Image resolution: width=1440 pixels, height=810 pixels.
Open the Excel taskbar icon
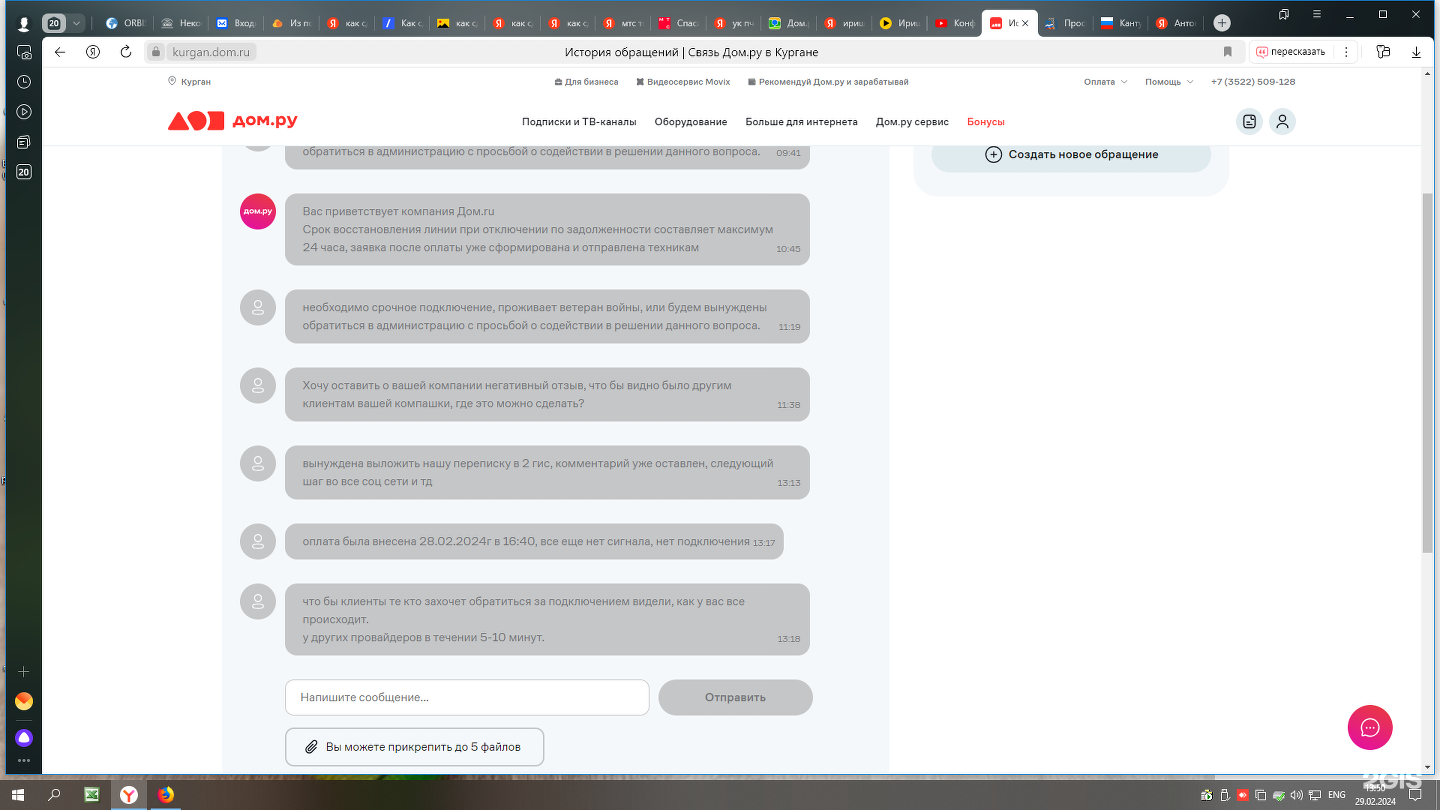click(92, 795)
